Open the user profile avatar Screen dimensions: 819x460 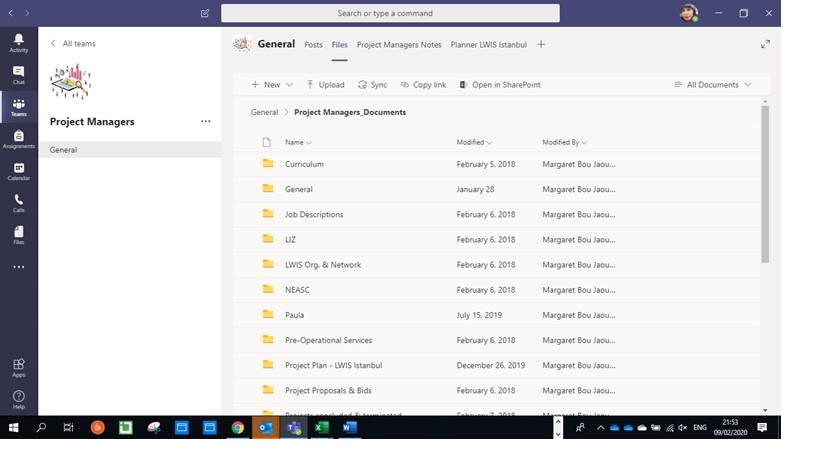(x=689, y=13)
